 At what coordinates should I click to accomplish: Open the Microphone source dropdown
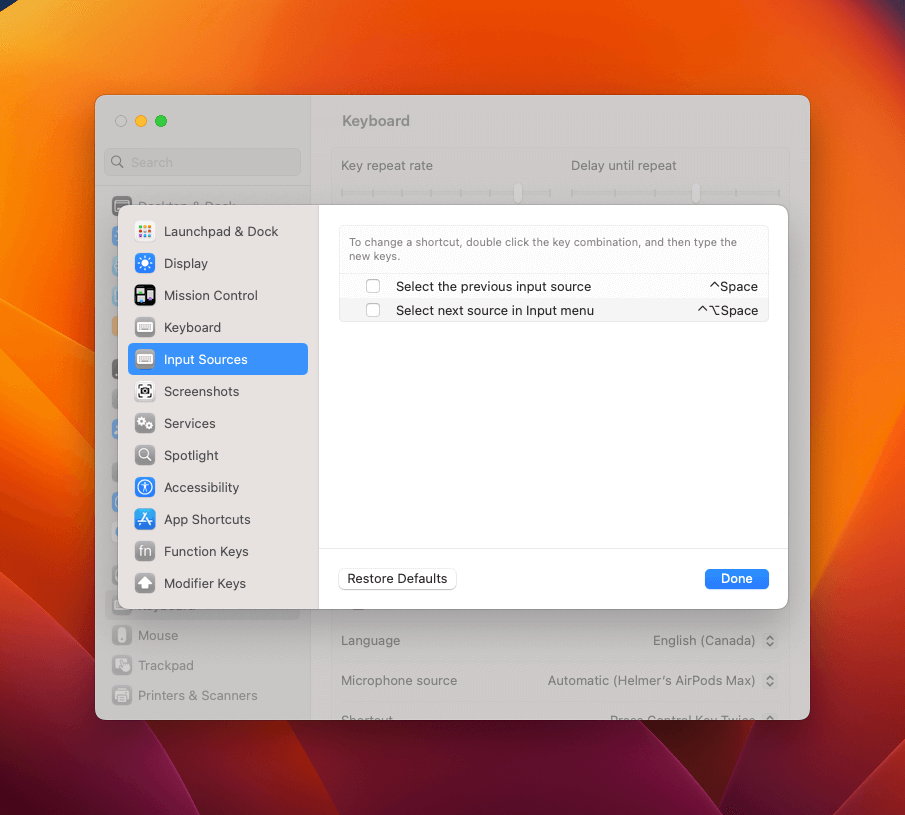click(661, 681)
